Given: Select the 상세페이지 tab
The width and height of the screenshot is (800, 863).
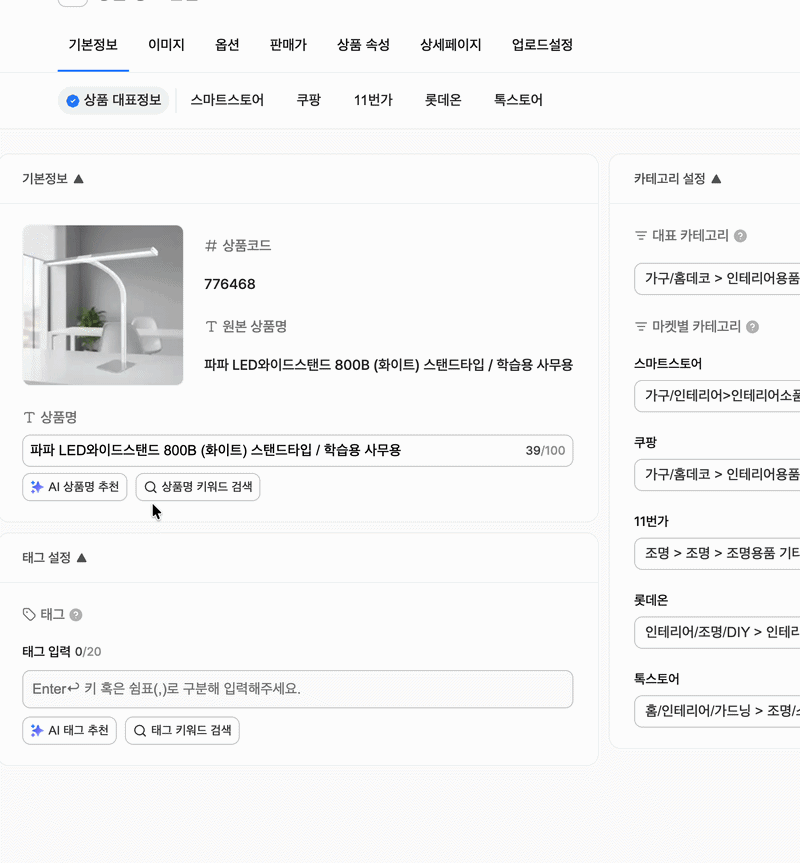Looking at the screenshot, I should click(448, 45).
